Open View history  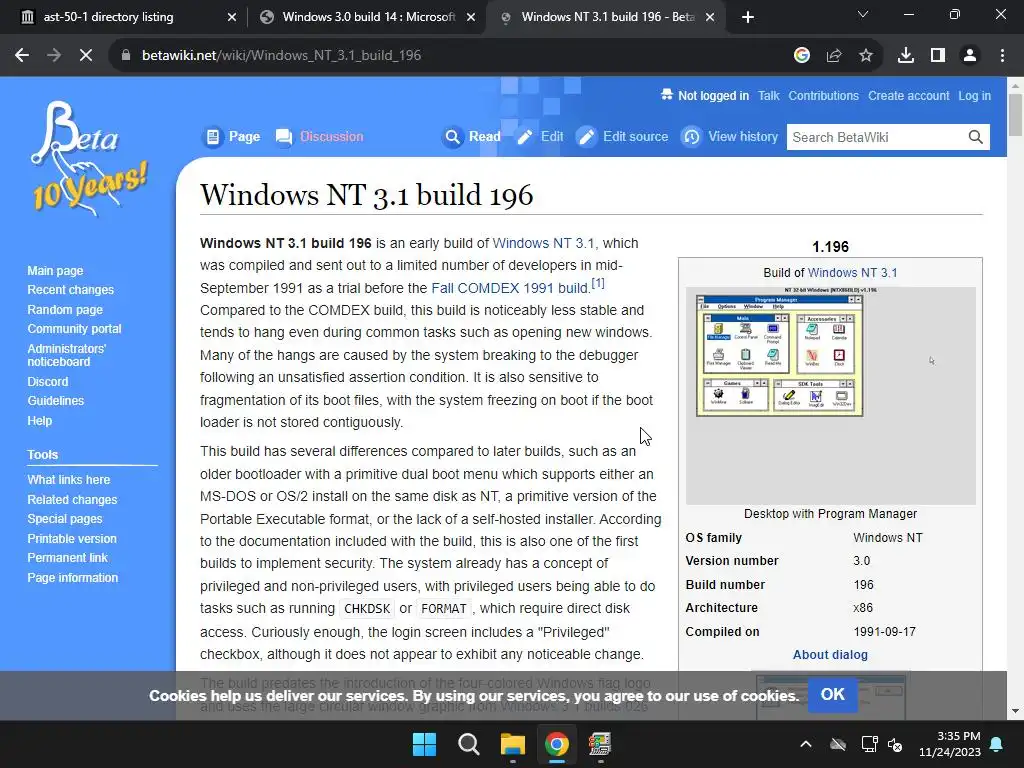[x=730, y=136]
